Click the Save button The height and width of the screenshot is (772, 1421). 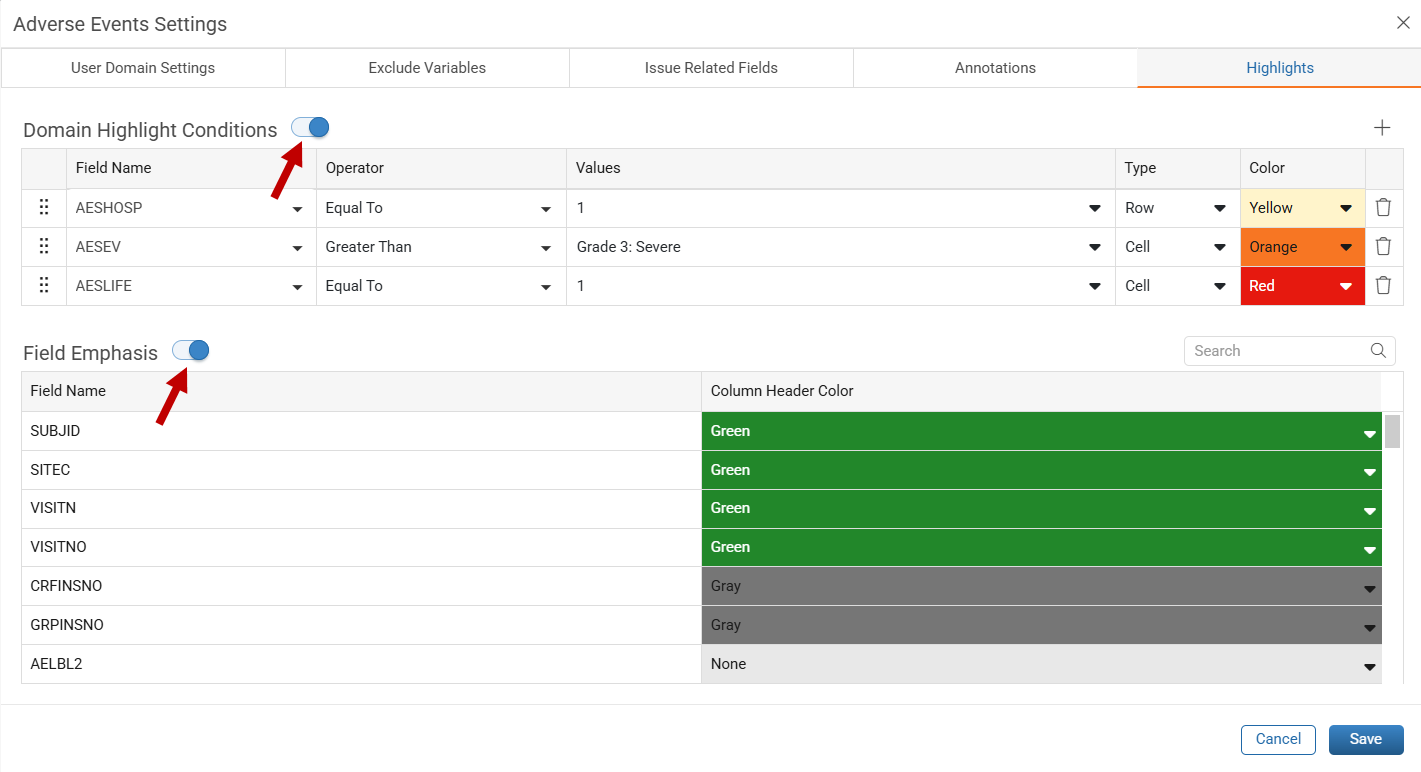coord(1366,739)
